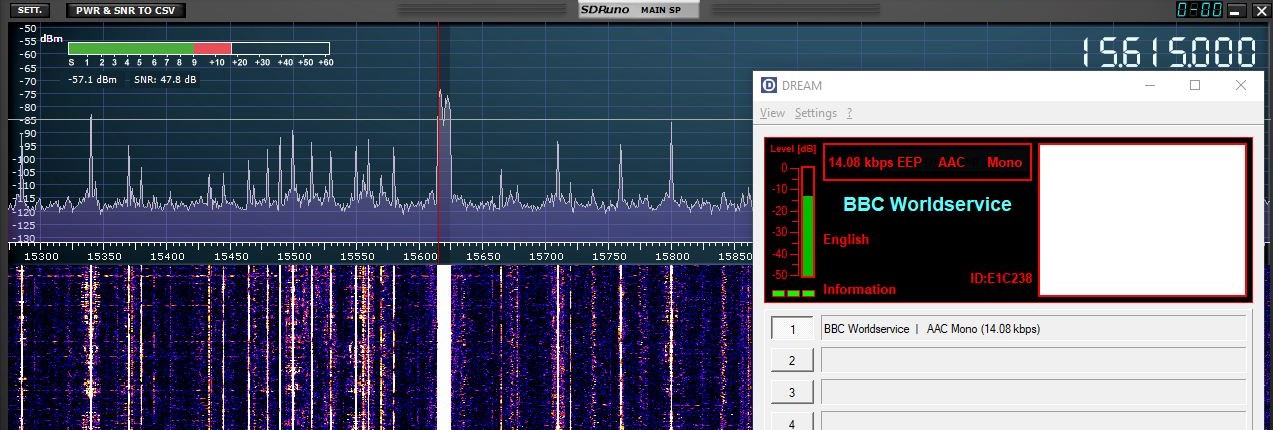Minimize the SDRuno MAIN SP panel

tap(1236, 11)
